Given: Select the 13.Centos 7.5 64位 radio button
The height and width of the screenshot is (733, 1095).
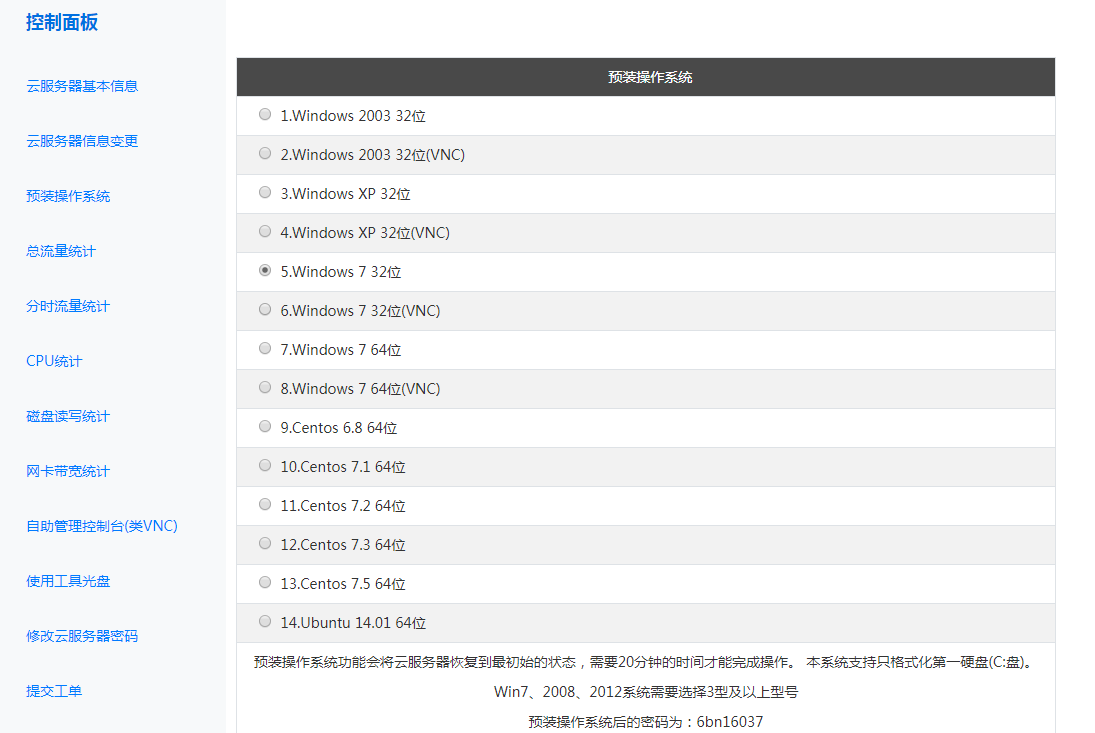Looking at the screenshot, I should [265, 582].
